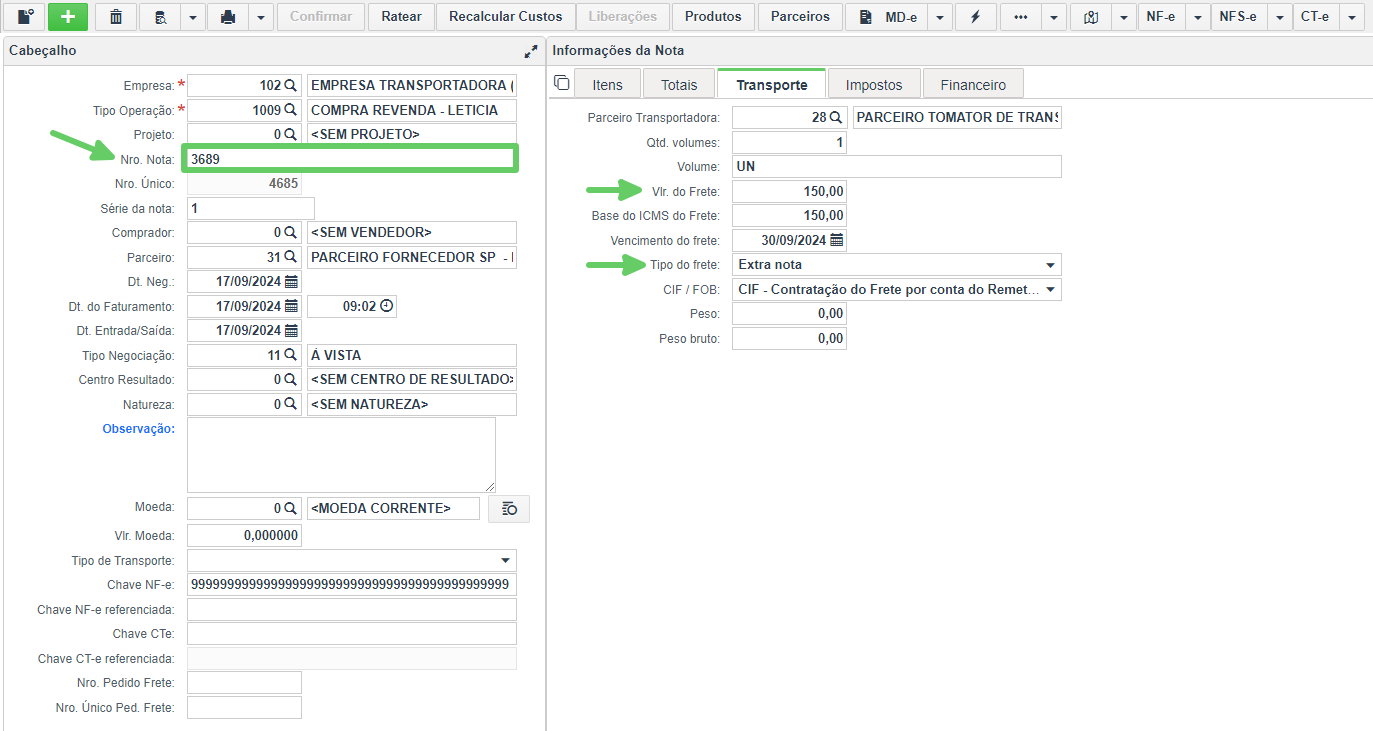Open the Dt. Neg. calendar picker
This screenshot has height=731, width=1373.
(x=291, y=281)
